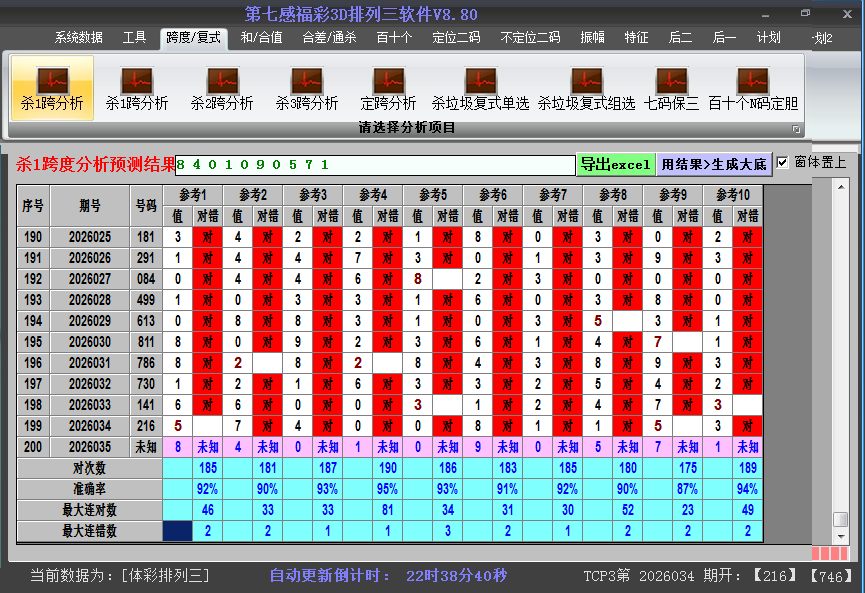Click the 导出excel button
The height and width of the screenshot is (593, 865).
(x=615, y=164)
